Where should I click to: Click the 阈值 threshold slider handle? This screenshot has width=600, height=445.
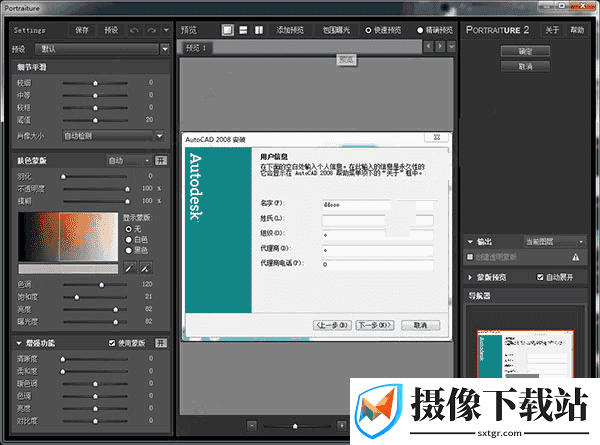[x=95, y=120]
